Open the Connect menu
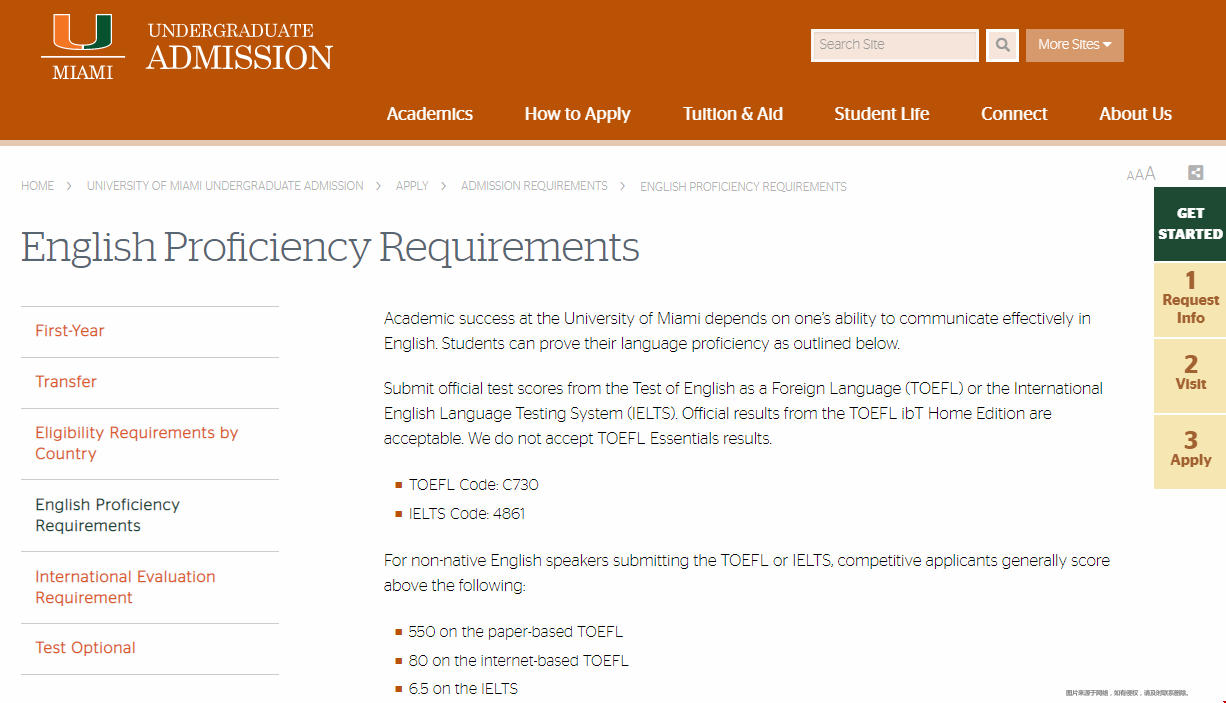This screenshot has width=1226, height=703. 1014,114
